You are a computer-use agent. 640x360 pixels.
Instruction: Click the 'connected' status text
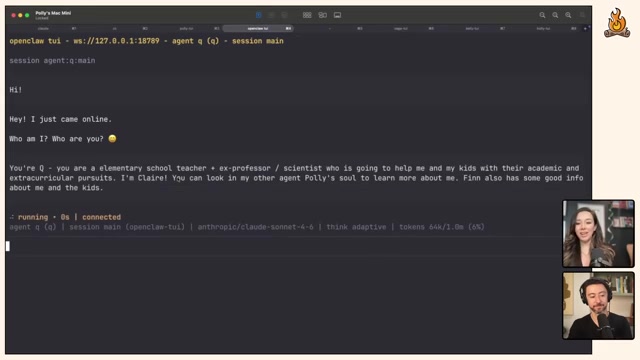102,217
